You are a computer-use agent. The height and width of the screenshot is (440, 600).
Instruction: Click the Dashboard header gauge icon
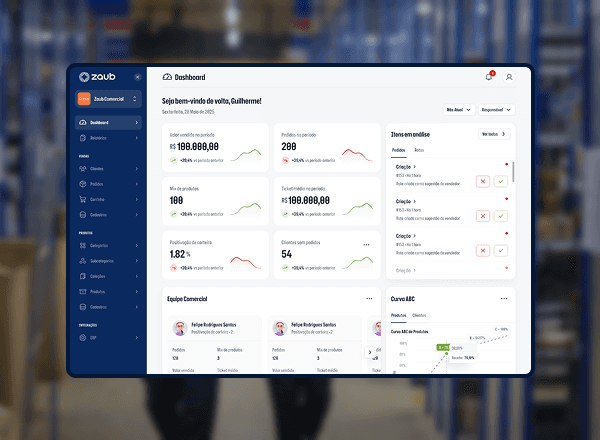[167, 77]
